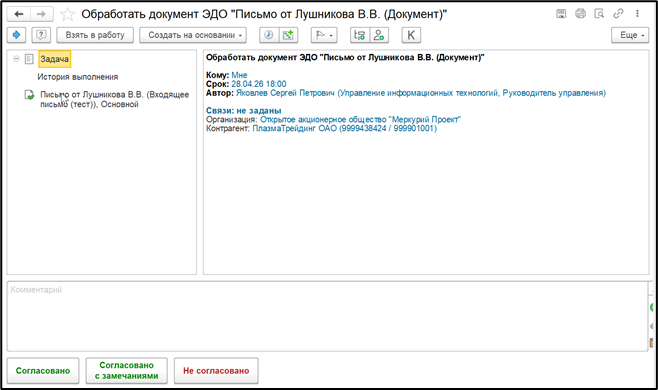Select Задача item in the tree
This screenshot has width=658, height=390.
pos(55,59)
